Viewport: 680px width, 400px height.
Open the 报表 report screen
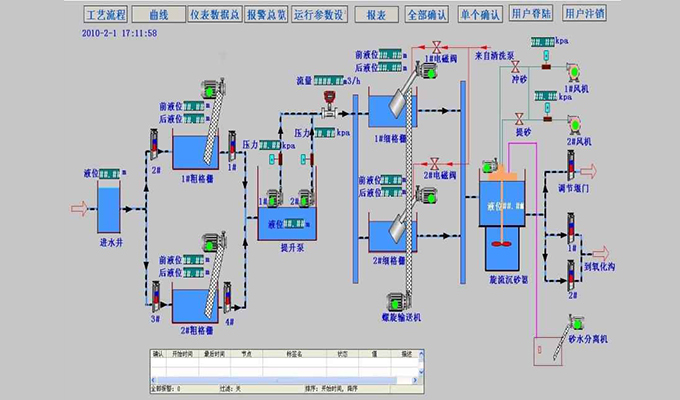[376, 15]
